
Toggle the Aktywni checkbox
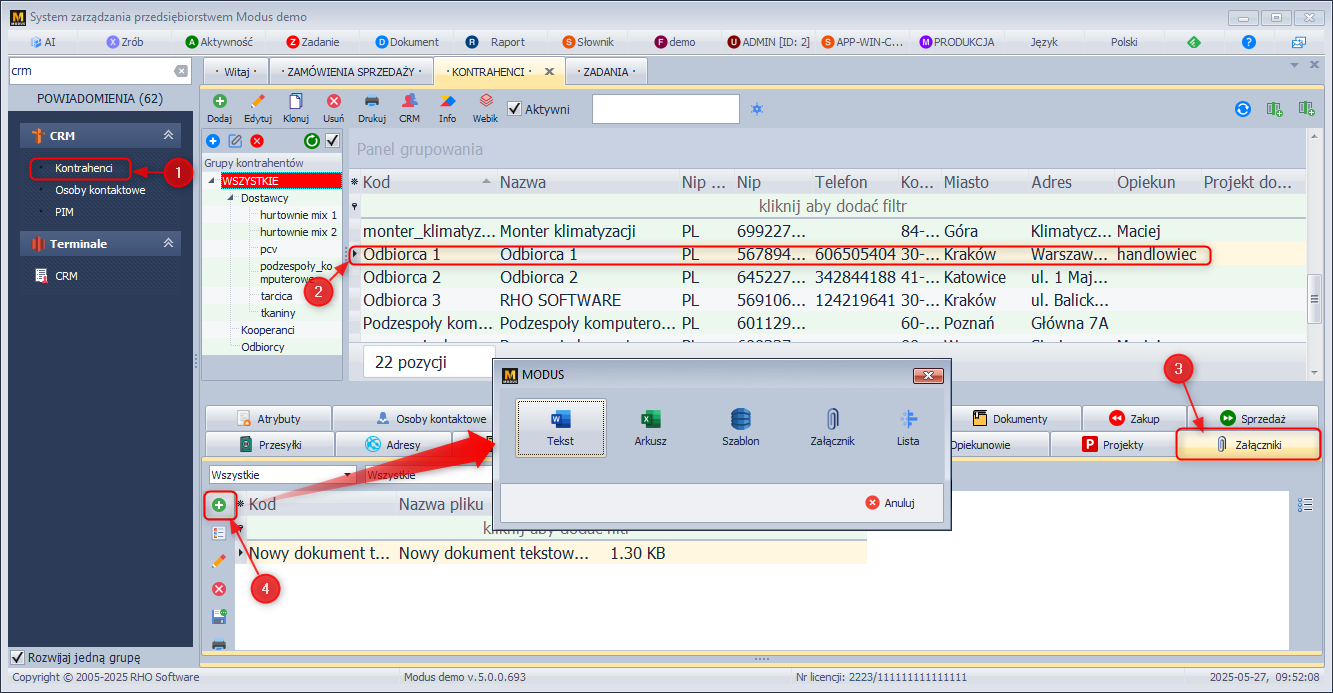[x=515, y=109]
